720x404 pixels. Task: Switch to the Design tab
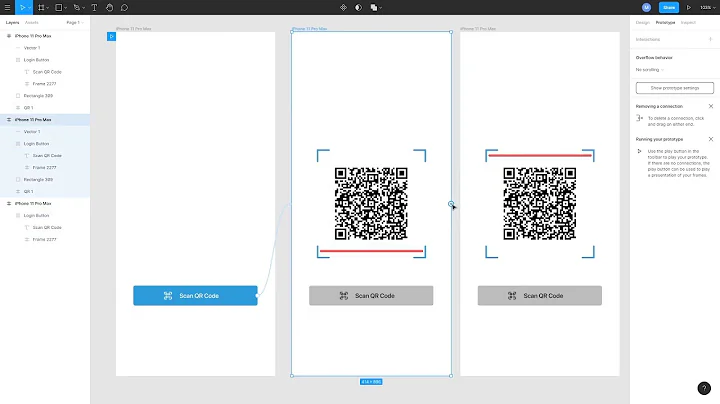coord(642,22)
